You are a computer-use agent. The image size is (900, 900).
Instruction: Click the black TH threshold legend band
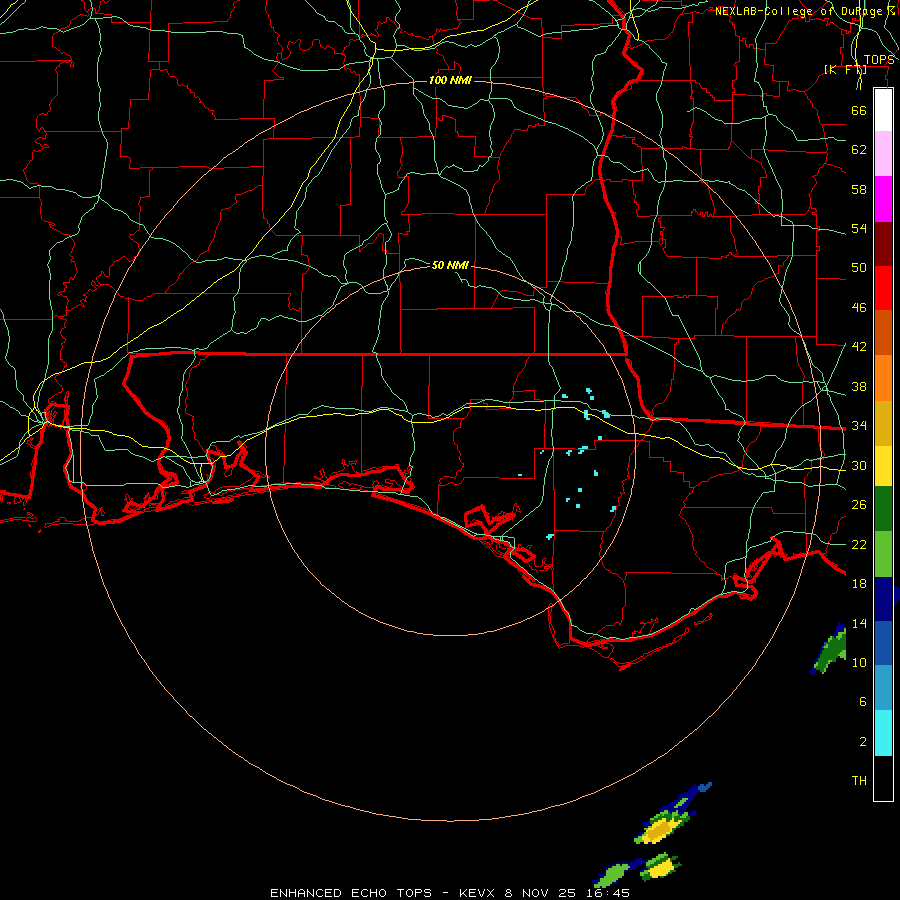[x=883, y=778]
